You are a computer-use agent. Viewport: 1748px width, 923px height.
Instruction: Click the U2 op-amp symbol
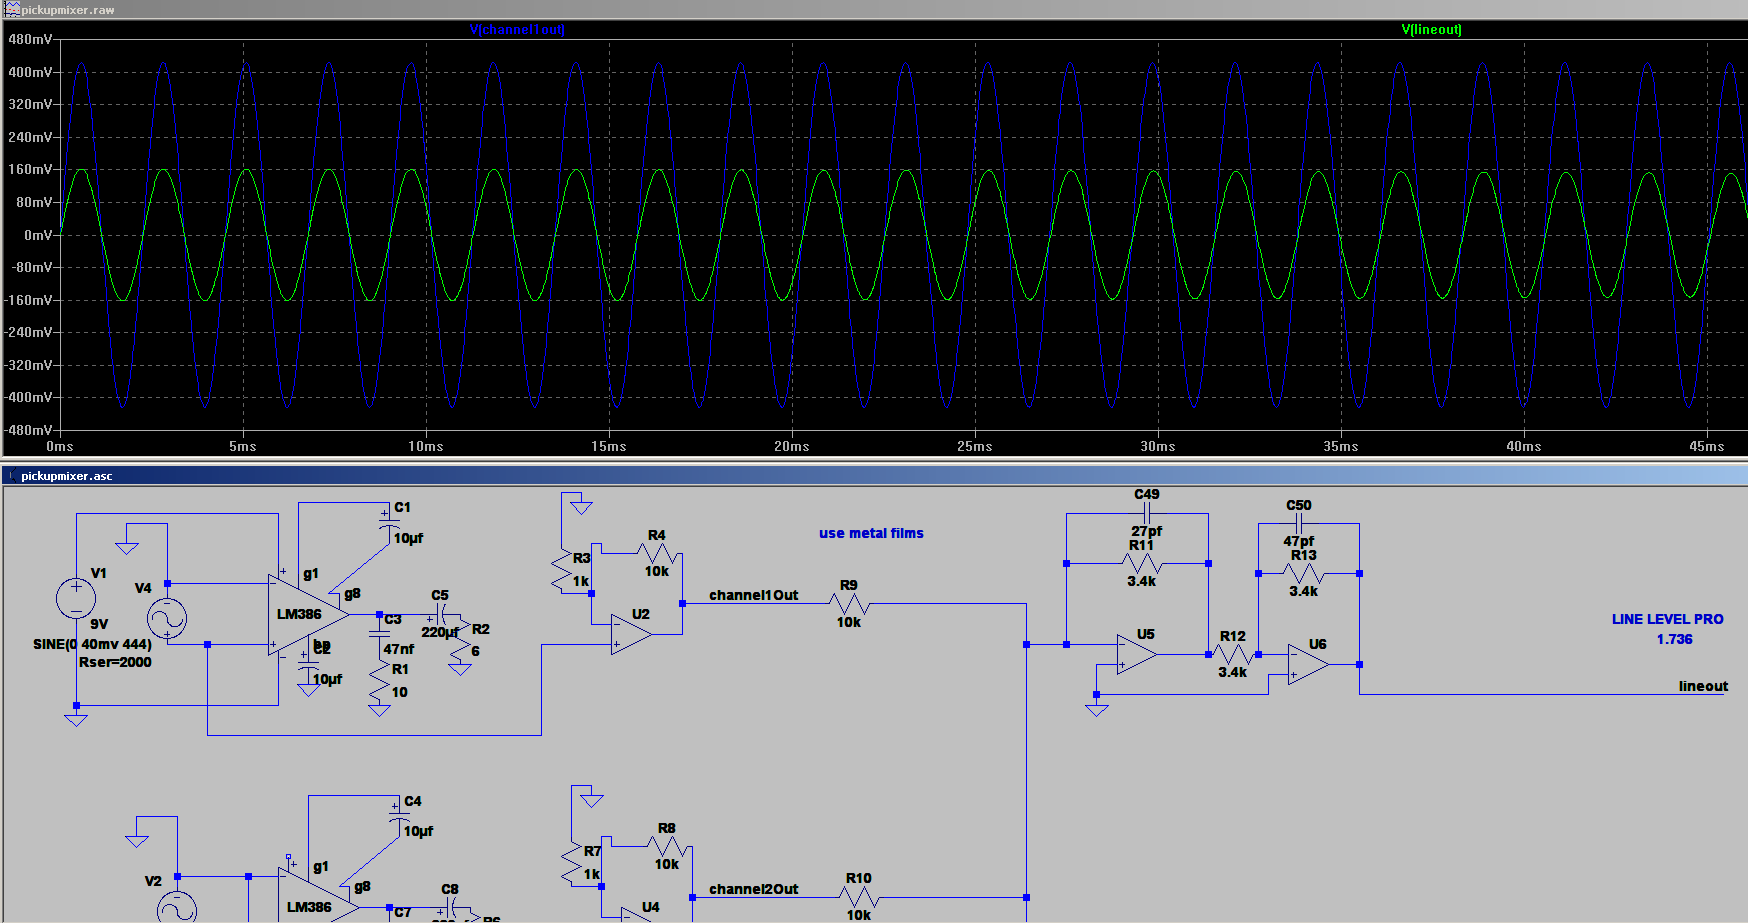631,635
